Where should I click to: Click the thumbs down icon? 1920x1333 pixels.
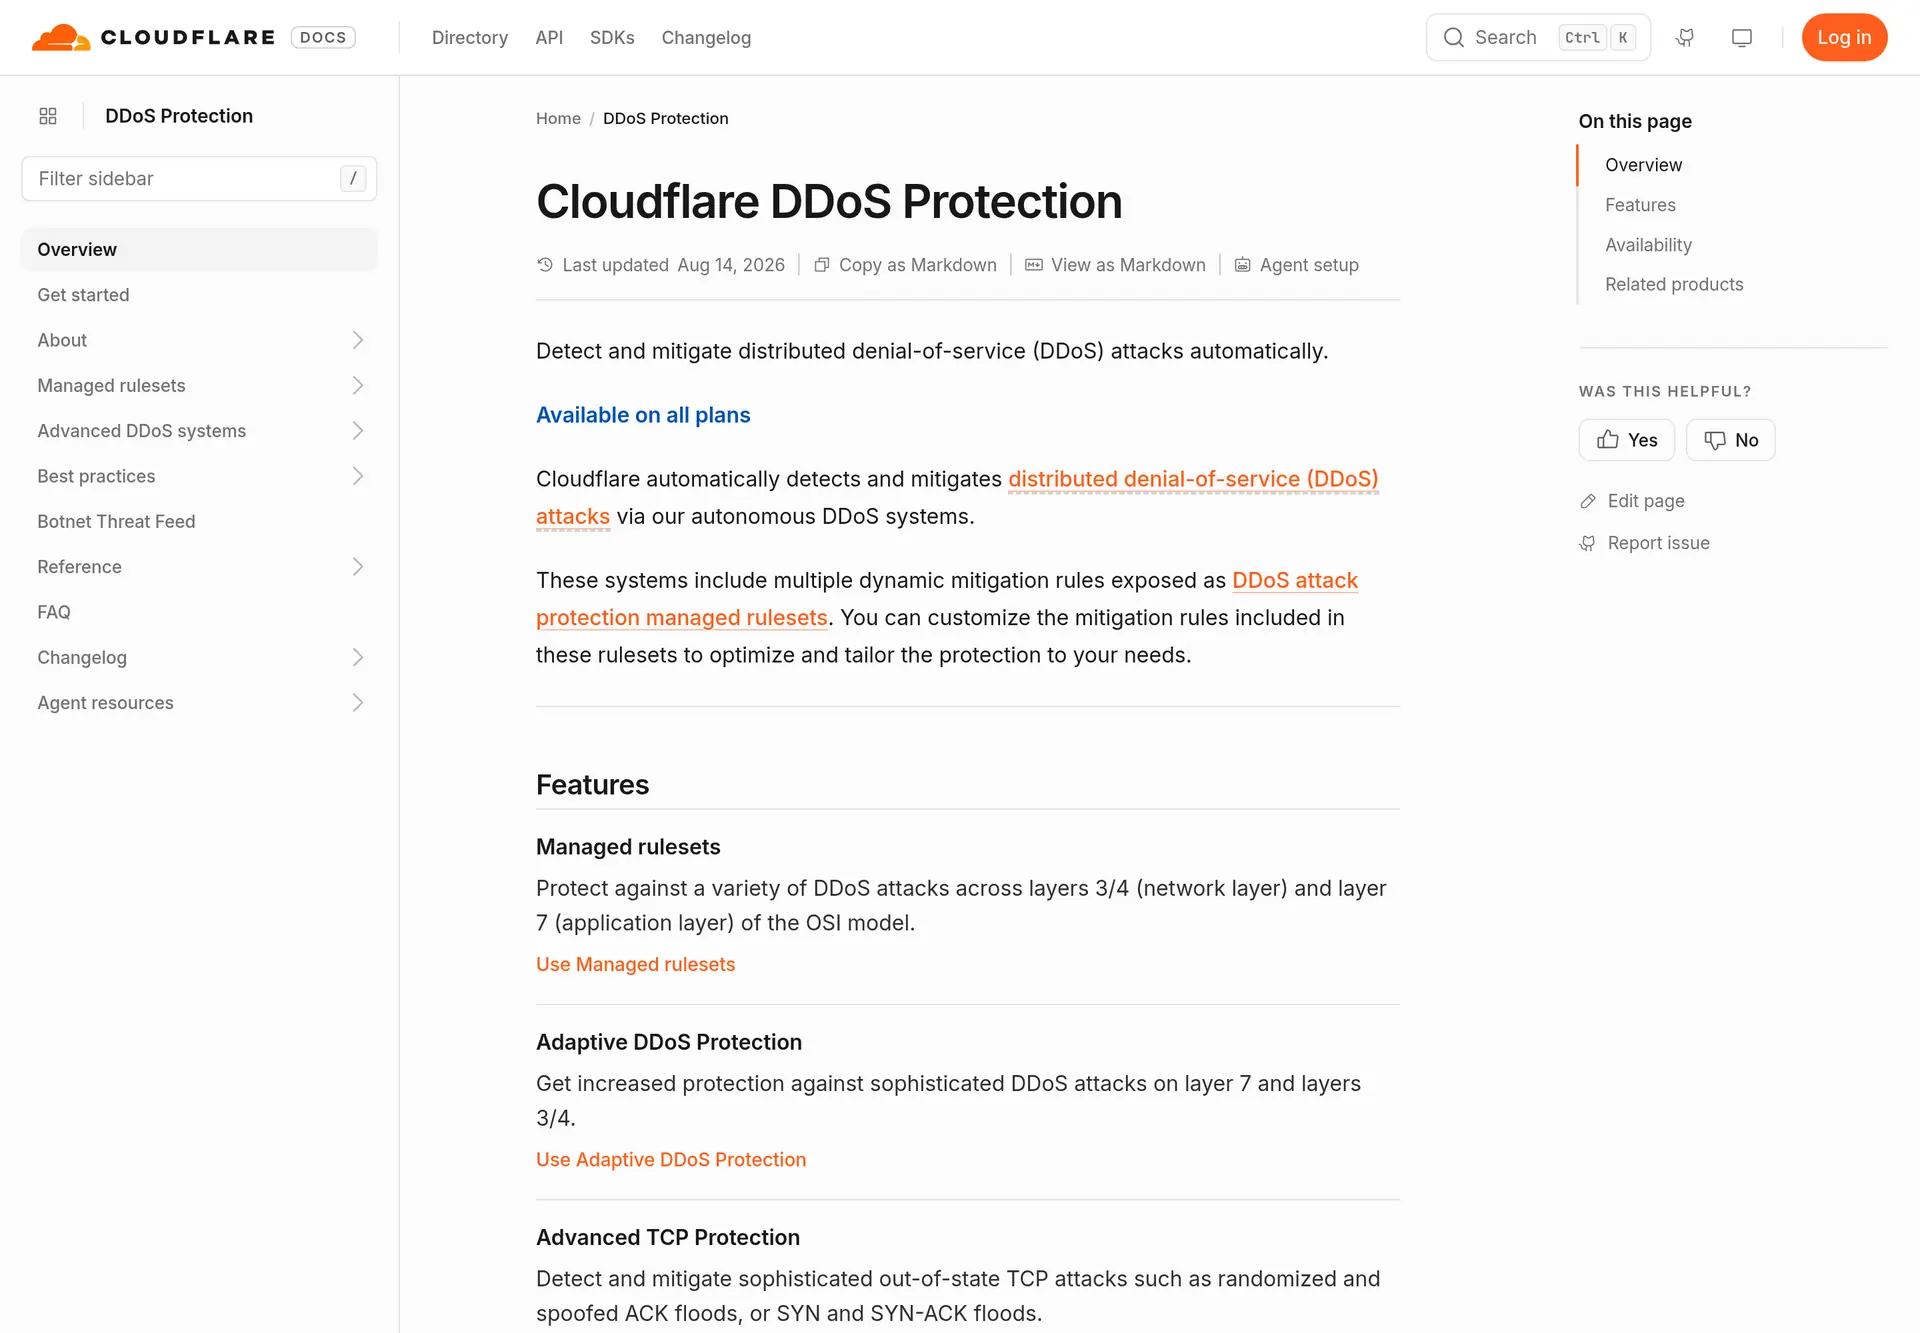[1715, 440]
